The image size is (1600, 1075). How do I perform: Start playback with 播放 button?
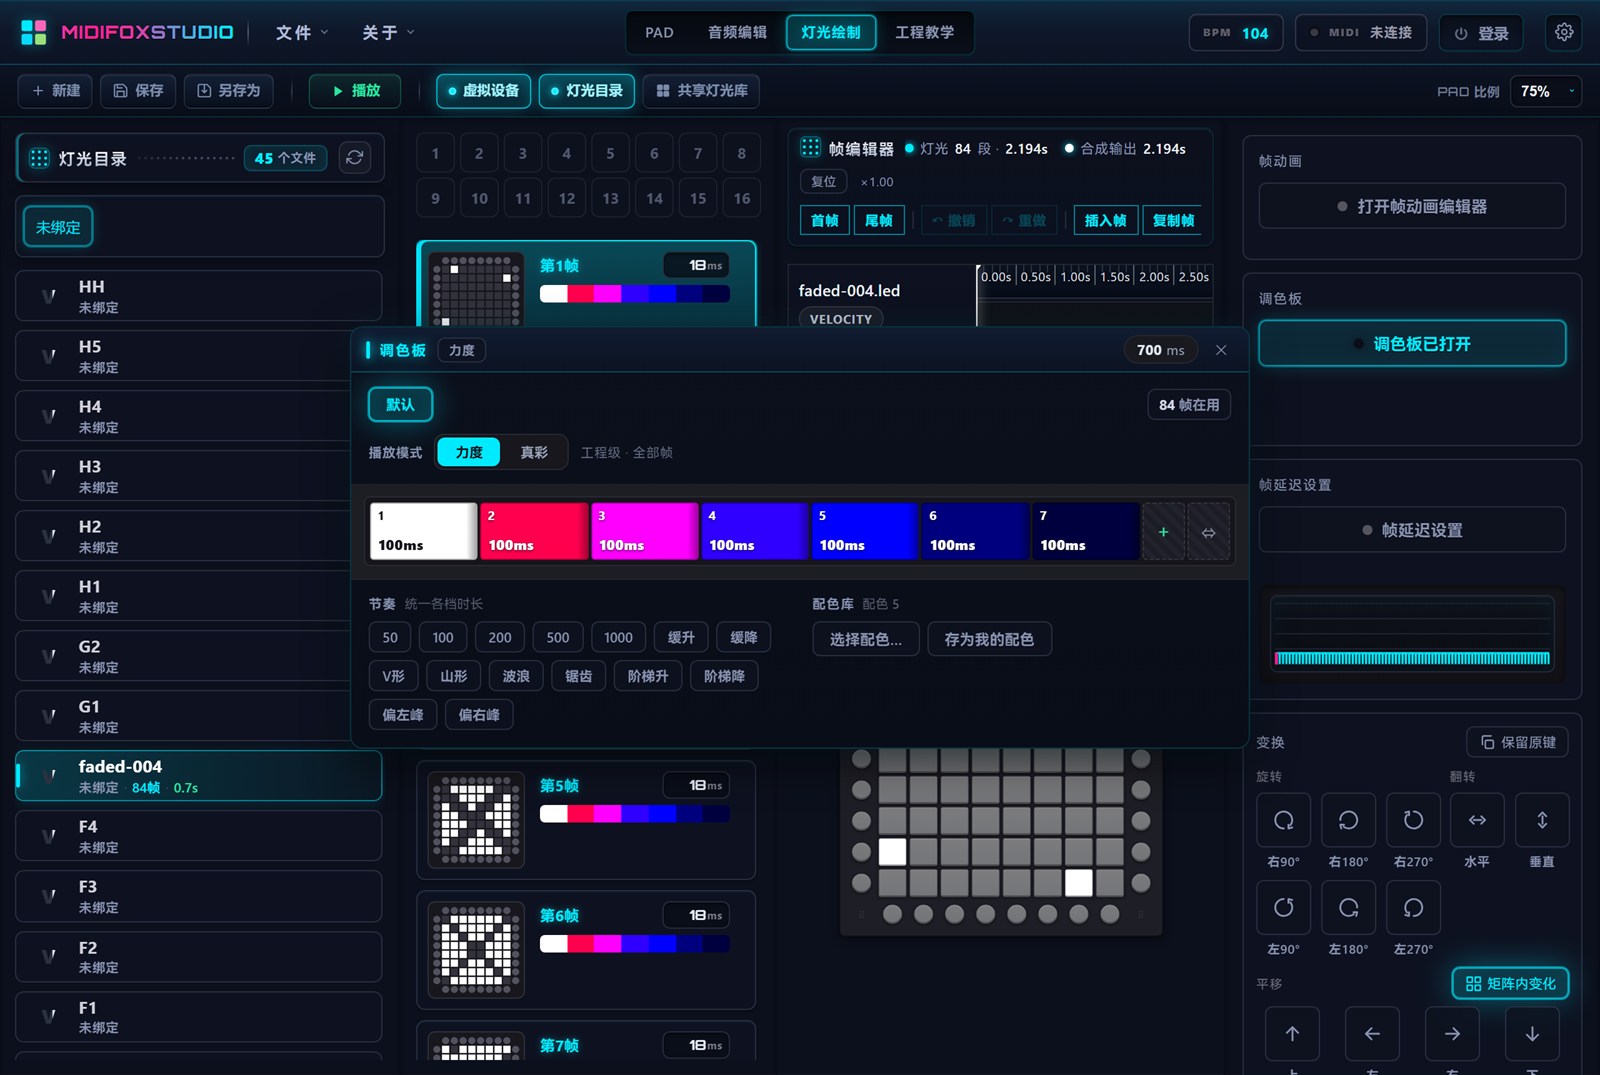pyautogui.click(x=355, y=91)
